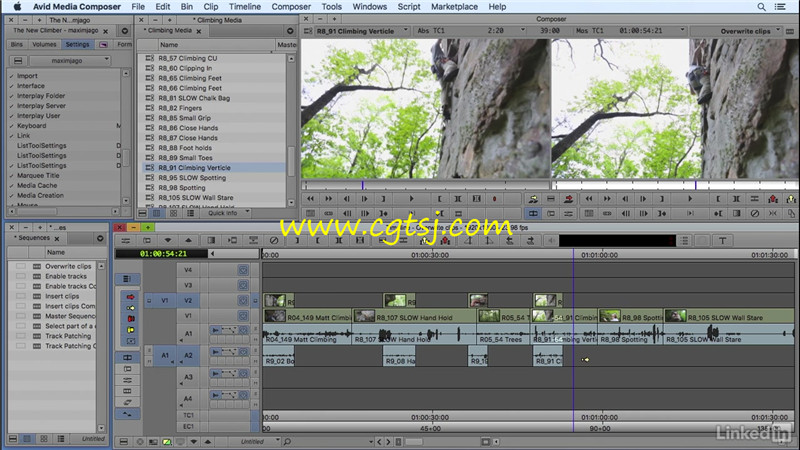The width and height of the screenshot is (800, 450).
Task: Play the record monitor sequence
Action: pyautogui.click(x=690, y=199)
